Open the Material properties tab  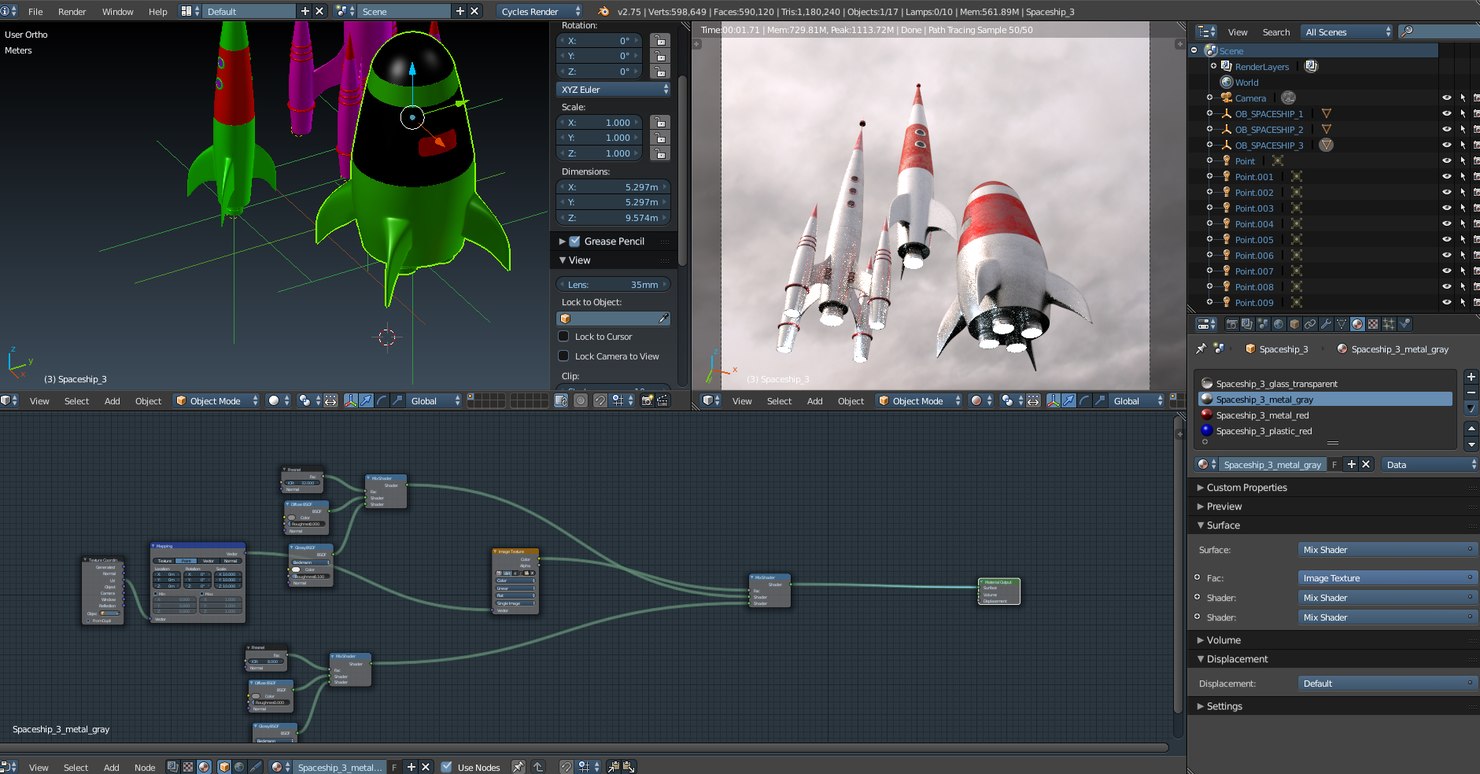pyautogui.click(x=1358, y=324)
